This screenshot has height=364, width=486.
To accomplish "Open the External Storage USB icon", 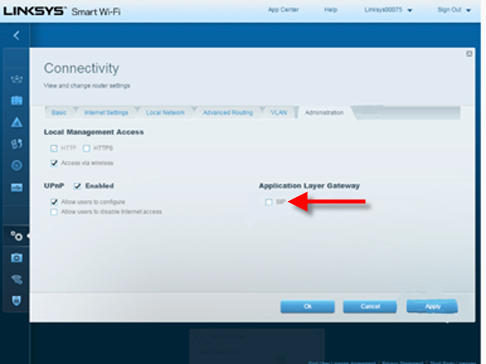I will (x=17, y=187).
